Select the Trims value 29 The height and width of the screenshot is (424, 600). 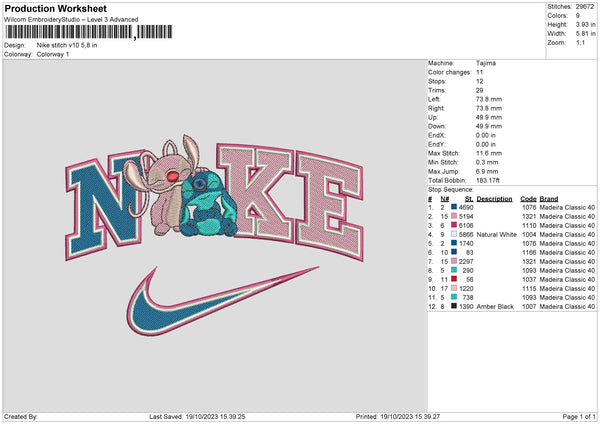(x=479, y=90)
